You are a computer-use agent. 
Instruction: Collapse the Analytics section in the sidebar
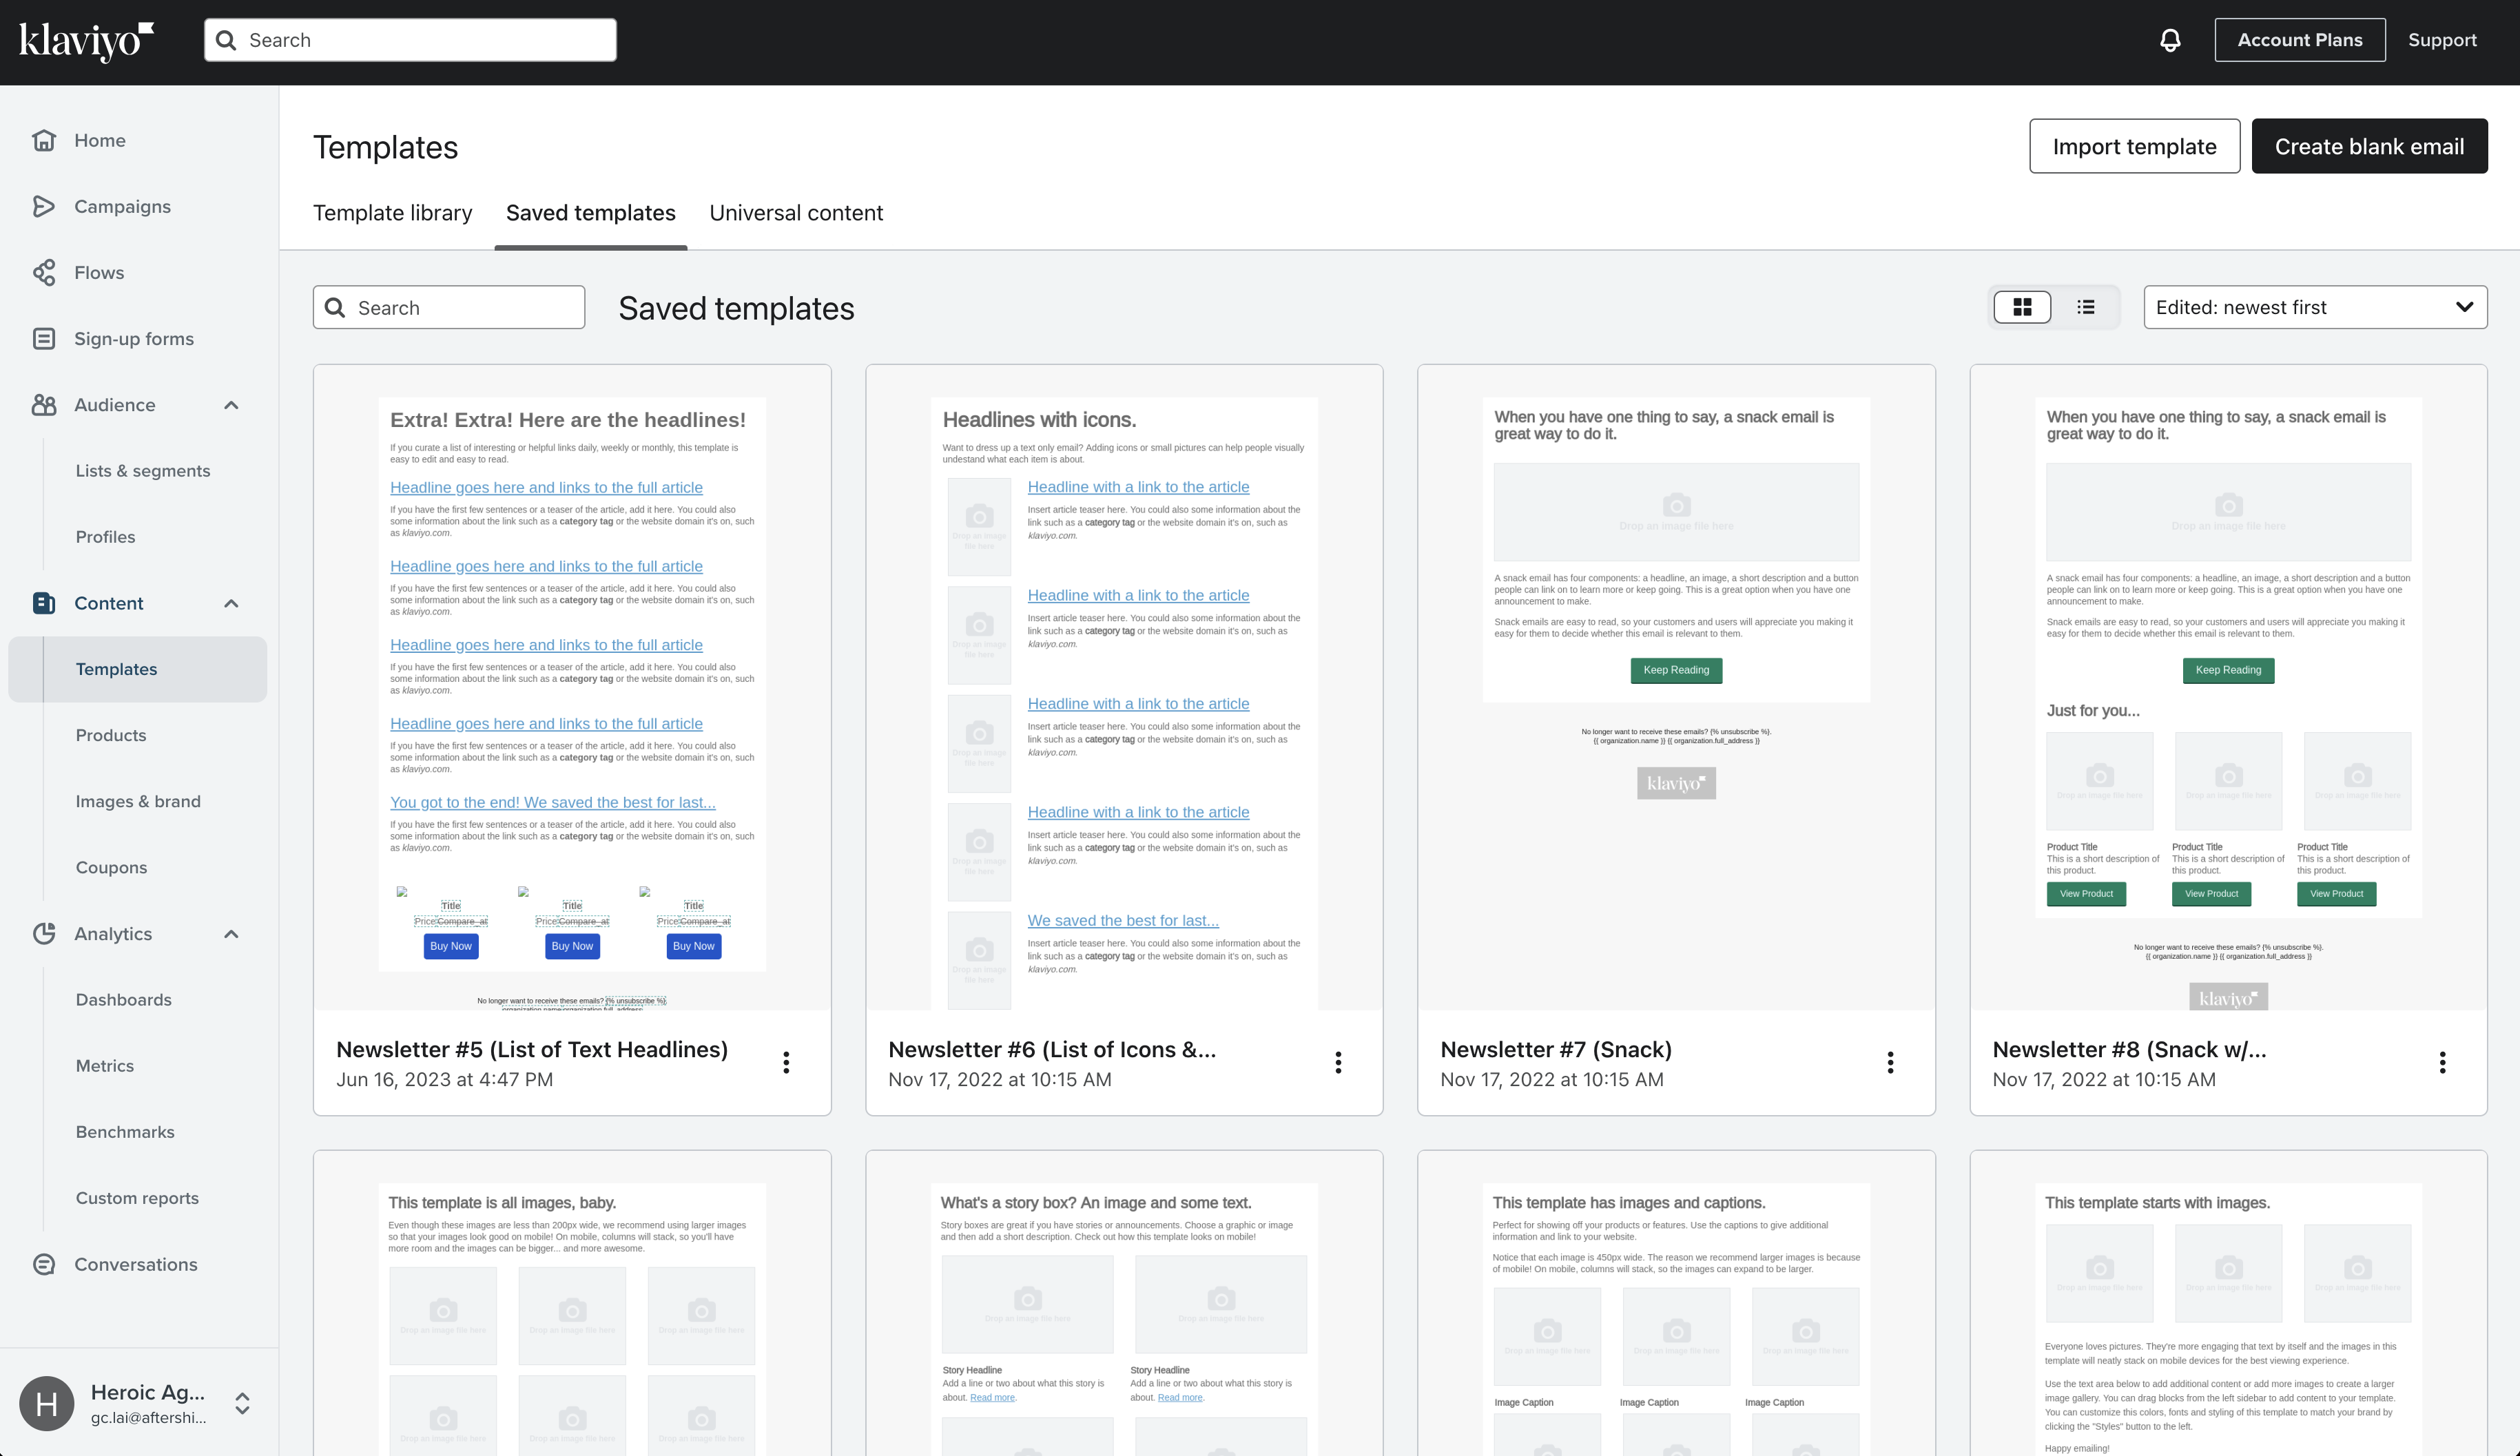pyautogui.click(x=231, y=934)
